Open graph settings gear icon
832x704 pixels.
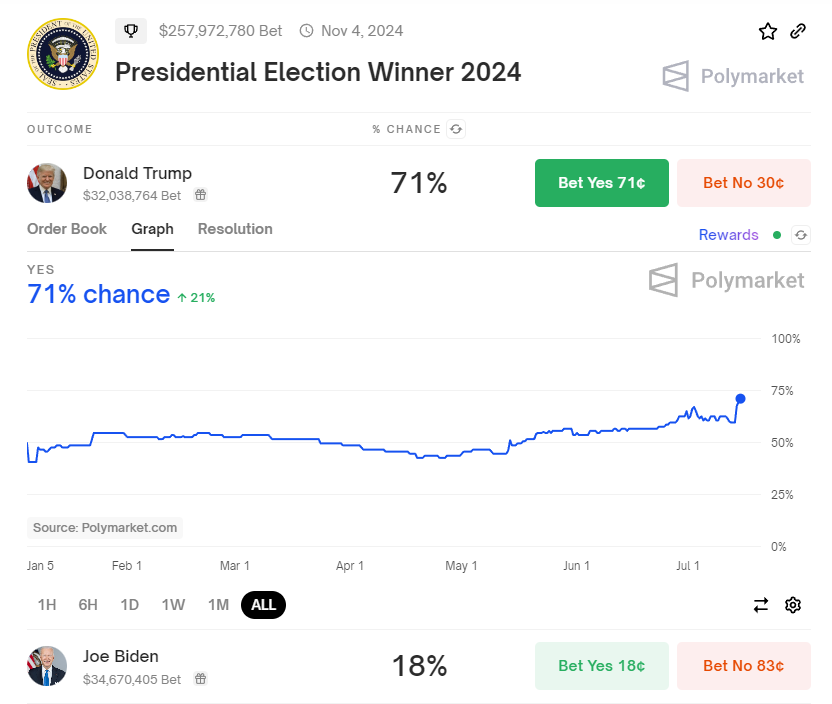point(793,605)
